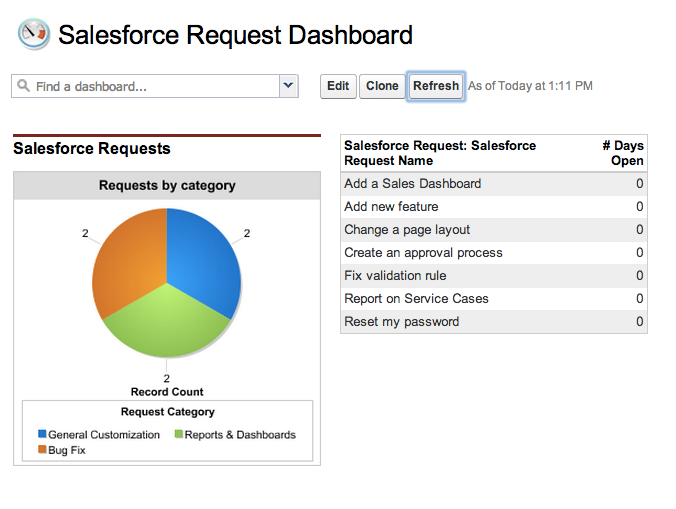The width and height of the screenshot is (676, 509).
Task: Click days open value for Fix validation rule
Action: (x=640, y=275)
